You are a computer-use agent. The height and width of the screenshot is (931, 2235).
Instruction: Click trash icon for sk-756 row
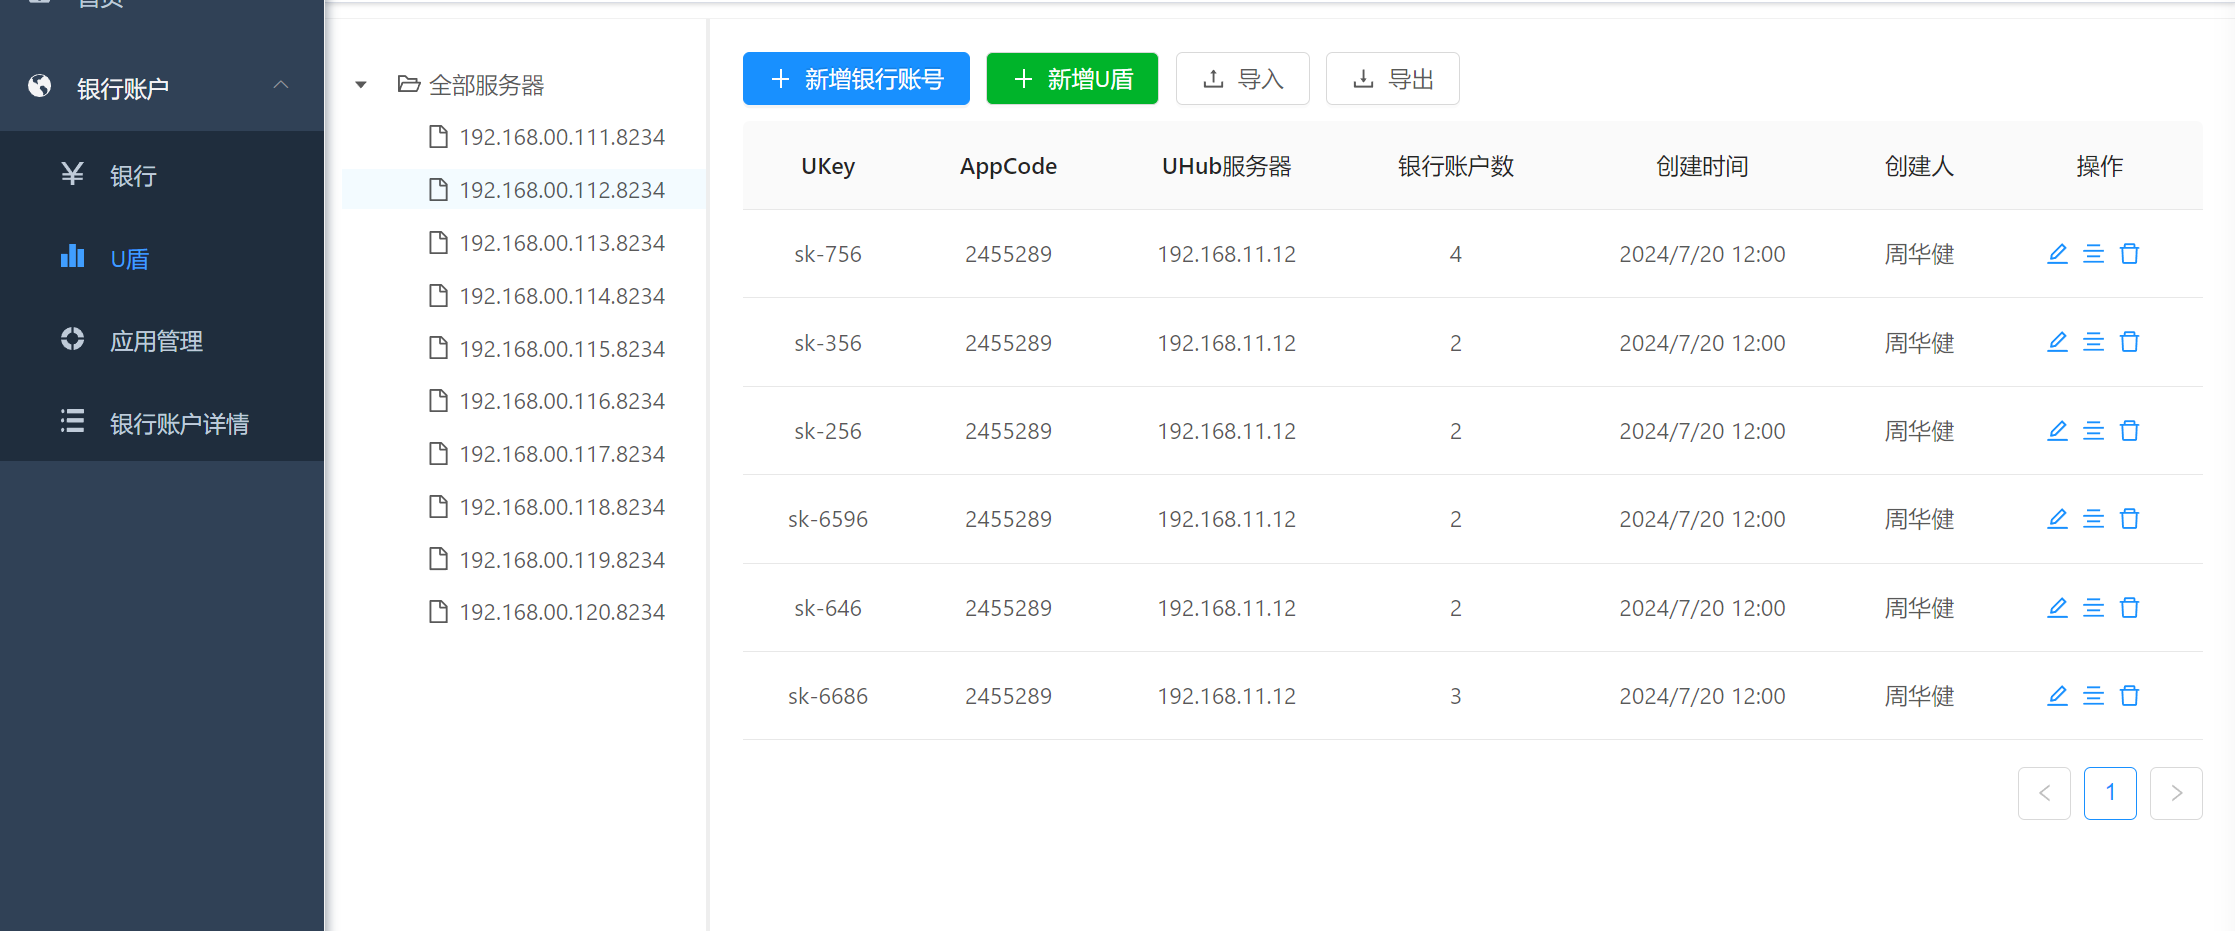coord(2130,254)
